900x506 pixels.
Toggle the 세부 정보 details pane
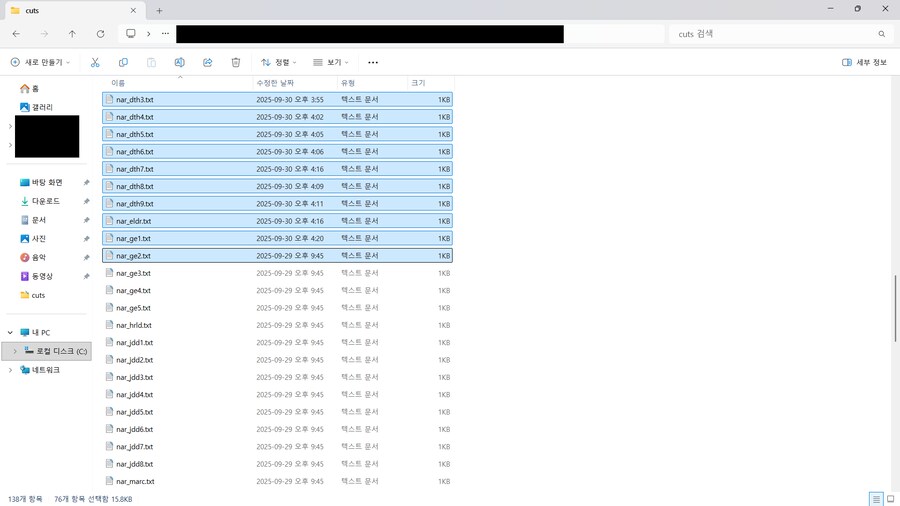coord(864,62)
